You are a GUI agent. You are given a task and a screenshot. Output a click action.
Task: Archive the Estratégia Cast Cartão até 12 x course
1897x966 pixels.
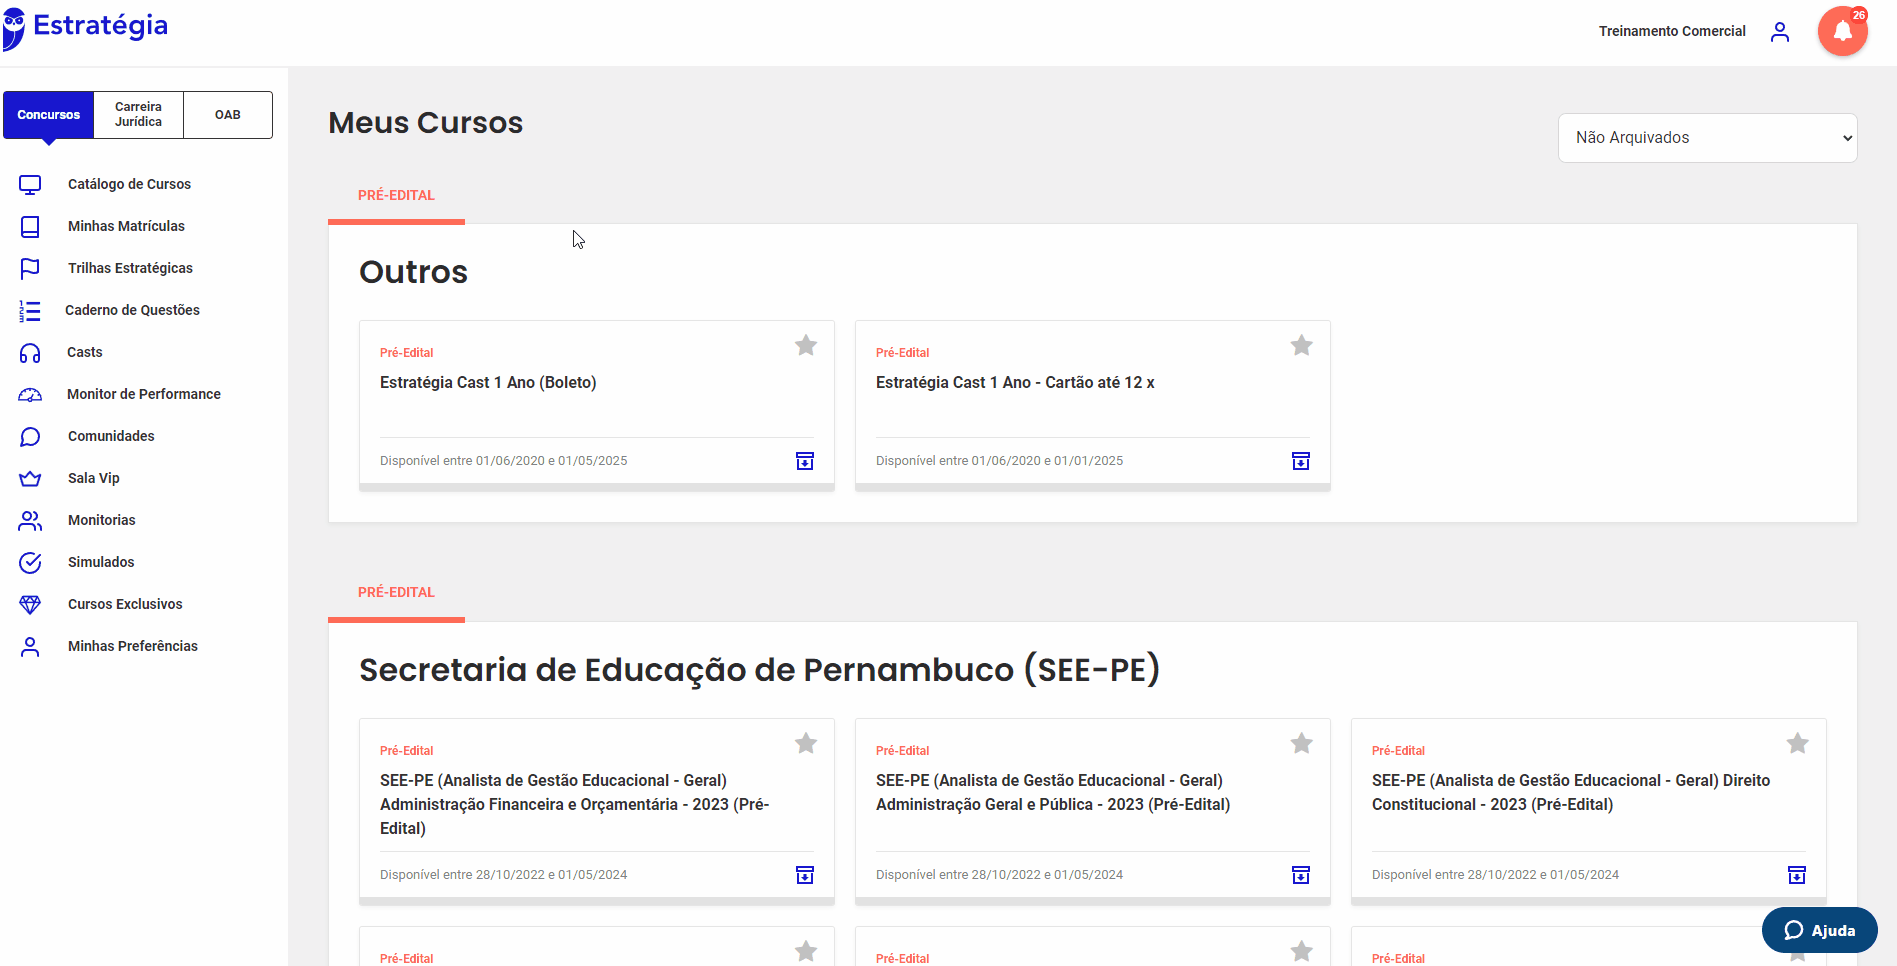point(1301,461)
